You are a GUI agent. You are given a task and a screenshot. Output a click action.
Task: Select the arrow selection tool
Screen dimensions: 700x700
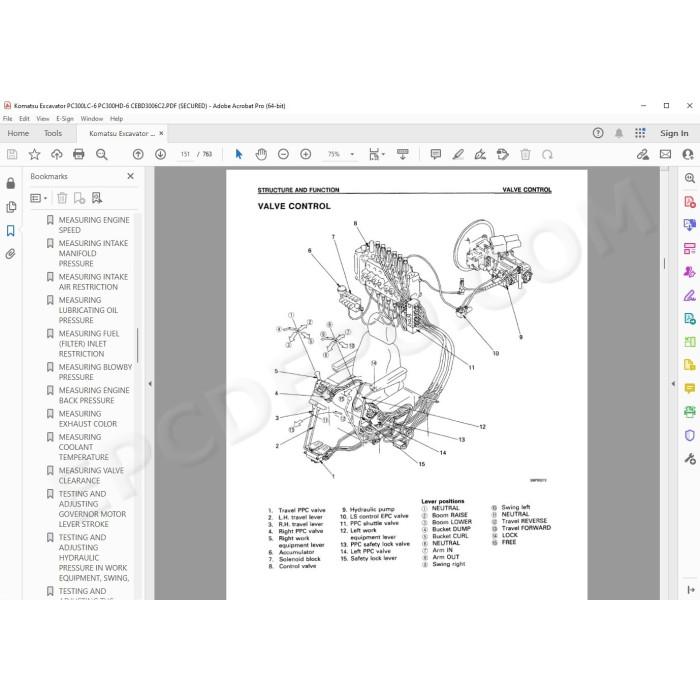click(239, 154)
